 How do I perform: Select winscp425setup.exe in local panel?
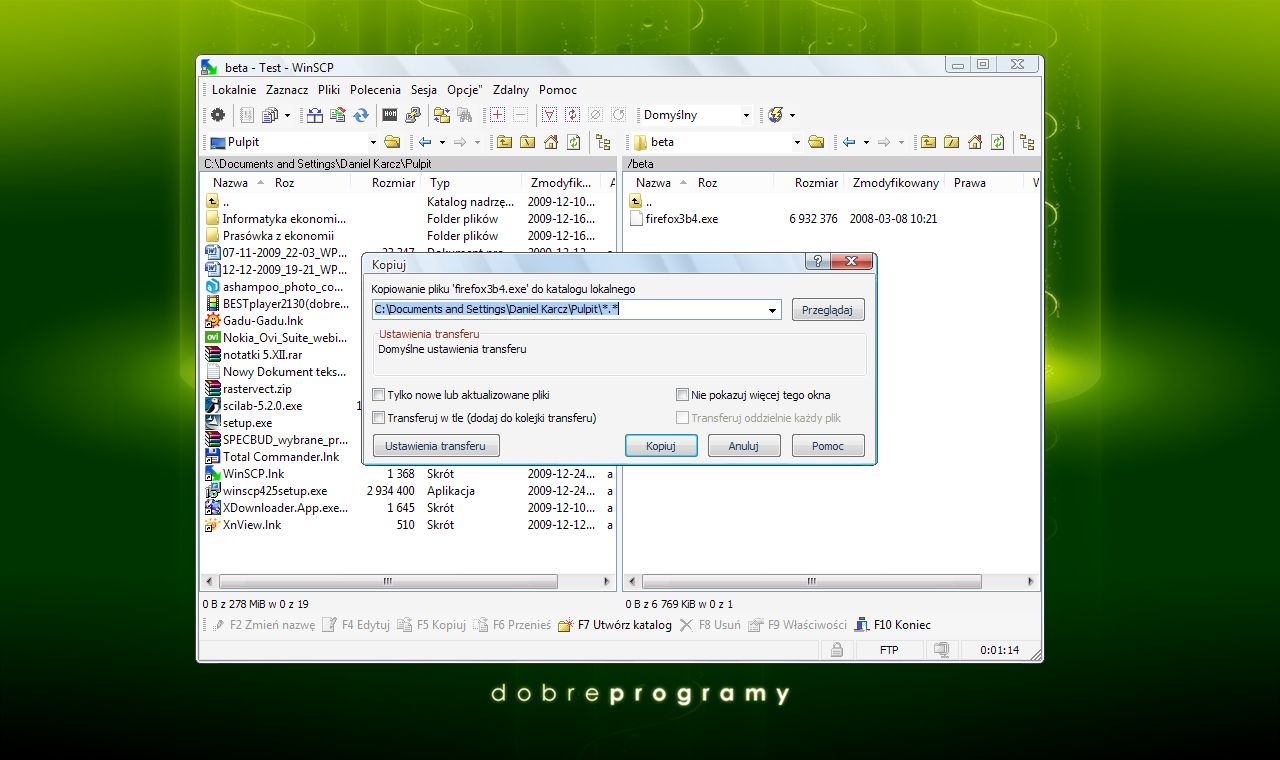point(275,491)
